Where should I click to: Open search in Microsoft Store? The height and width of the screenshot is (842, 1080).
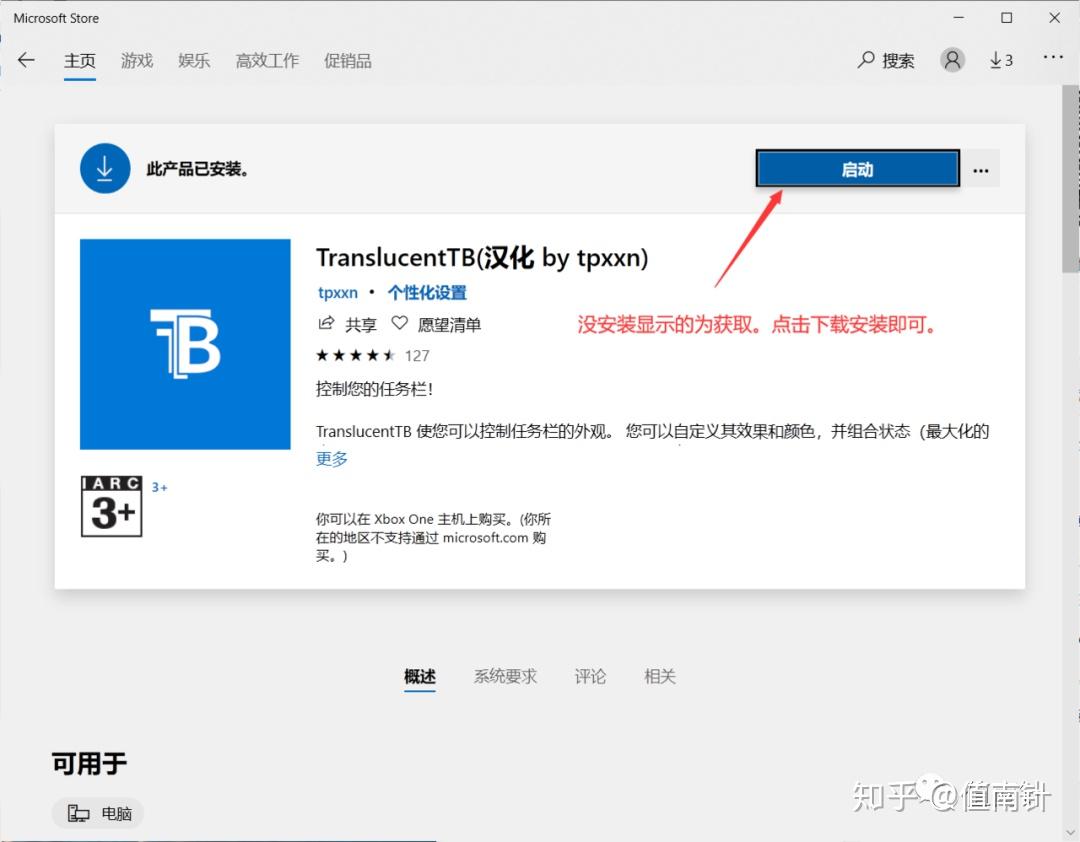pos(885,60)
